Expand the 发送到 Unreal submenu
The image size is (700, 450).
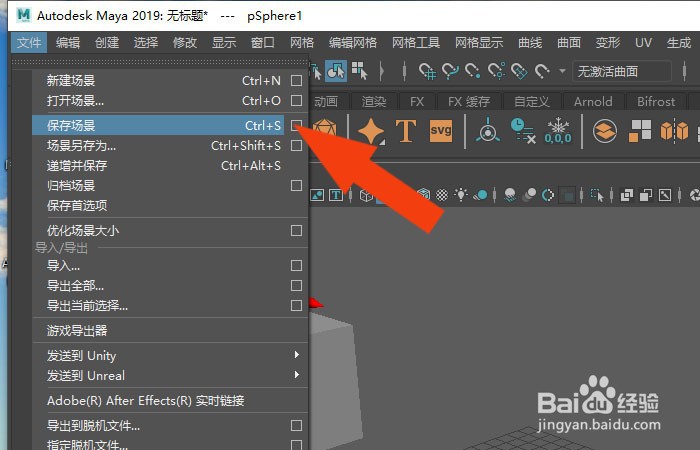[x=297, y=375]
